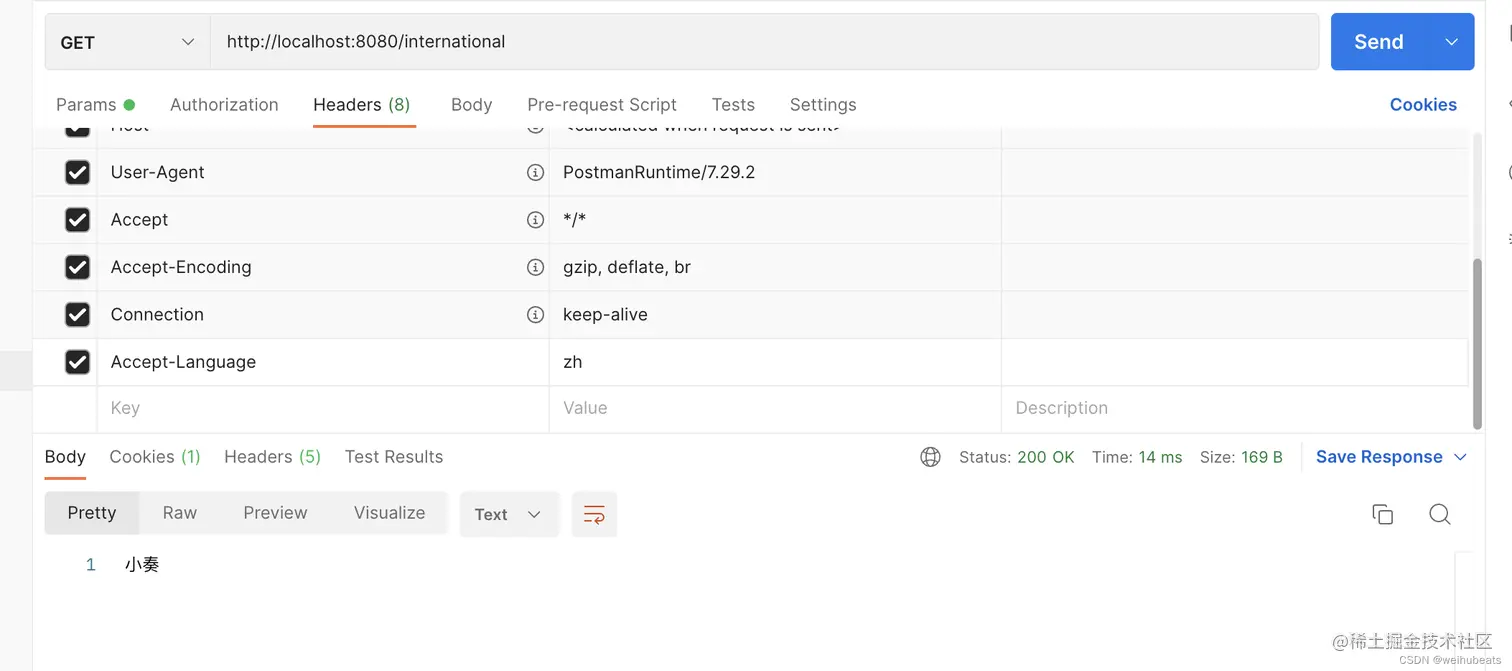Open the GET method dropdown
Screen dimensions: 1512x671
127,42
